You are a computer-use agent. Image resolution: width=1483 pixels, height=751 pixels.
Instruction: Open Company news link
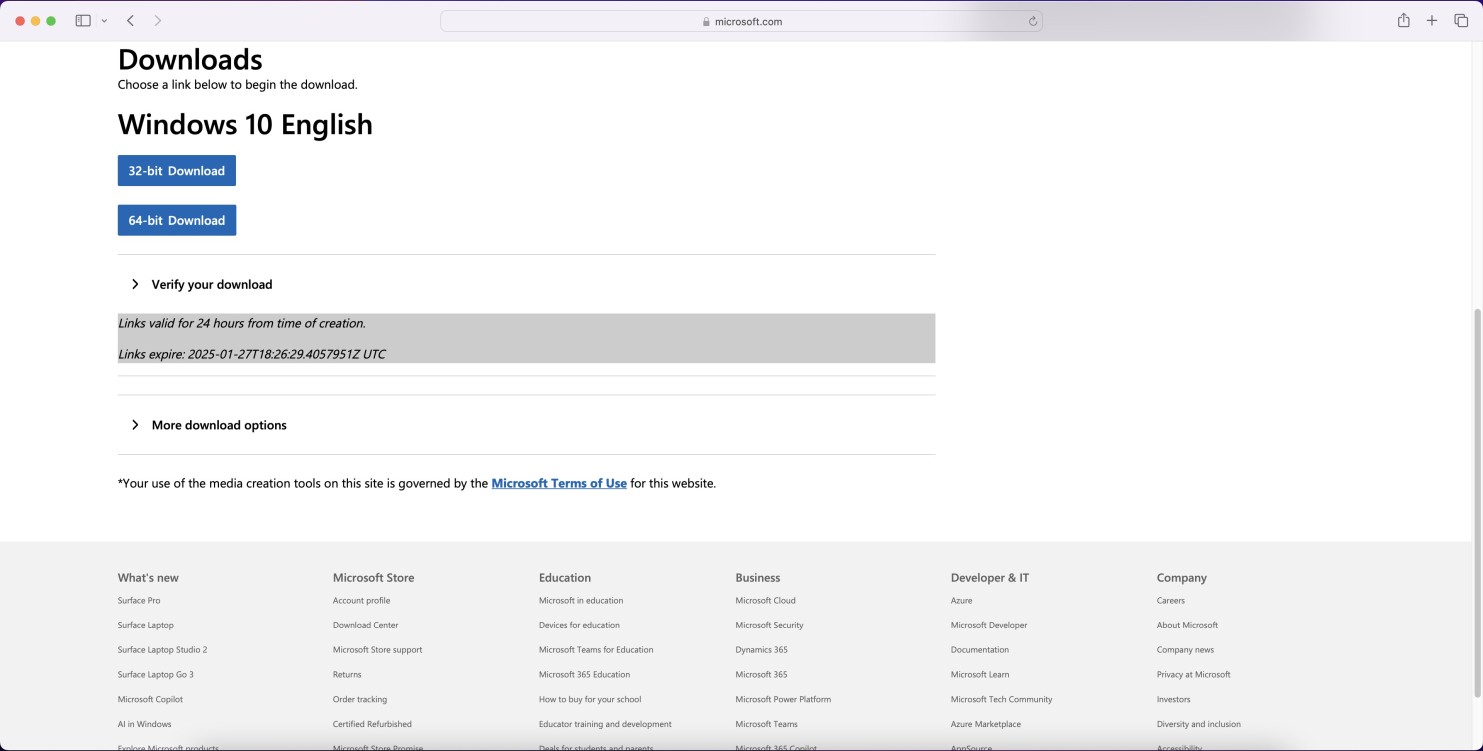[x=1186, y=650]
